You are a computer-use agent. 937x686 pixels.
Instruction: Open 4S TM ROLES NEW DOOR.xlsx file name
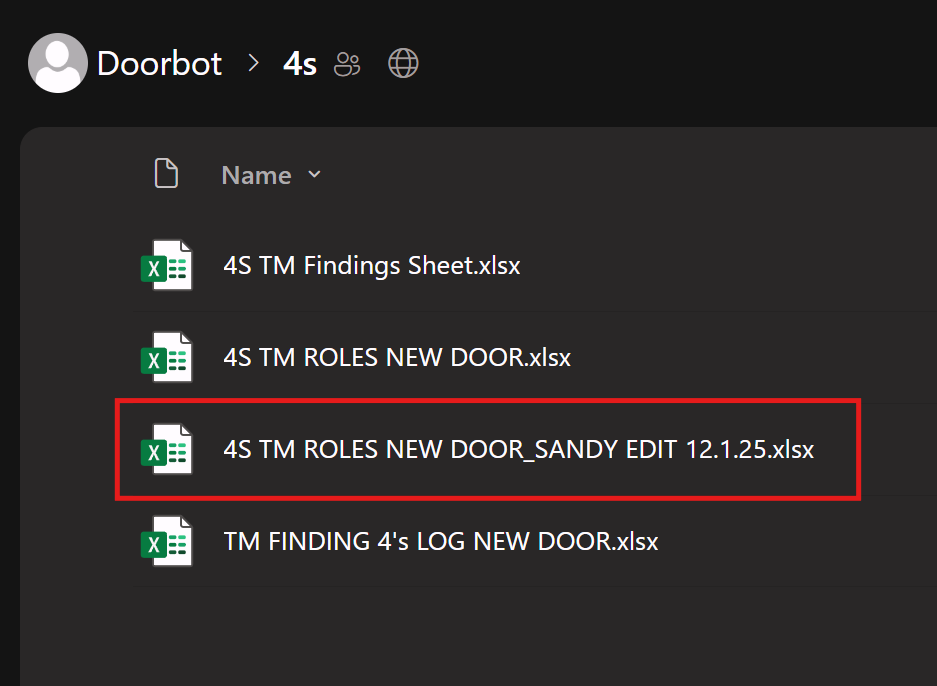point(397,357)
